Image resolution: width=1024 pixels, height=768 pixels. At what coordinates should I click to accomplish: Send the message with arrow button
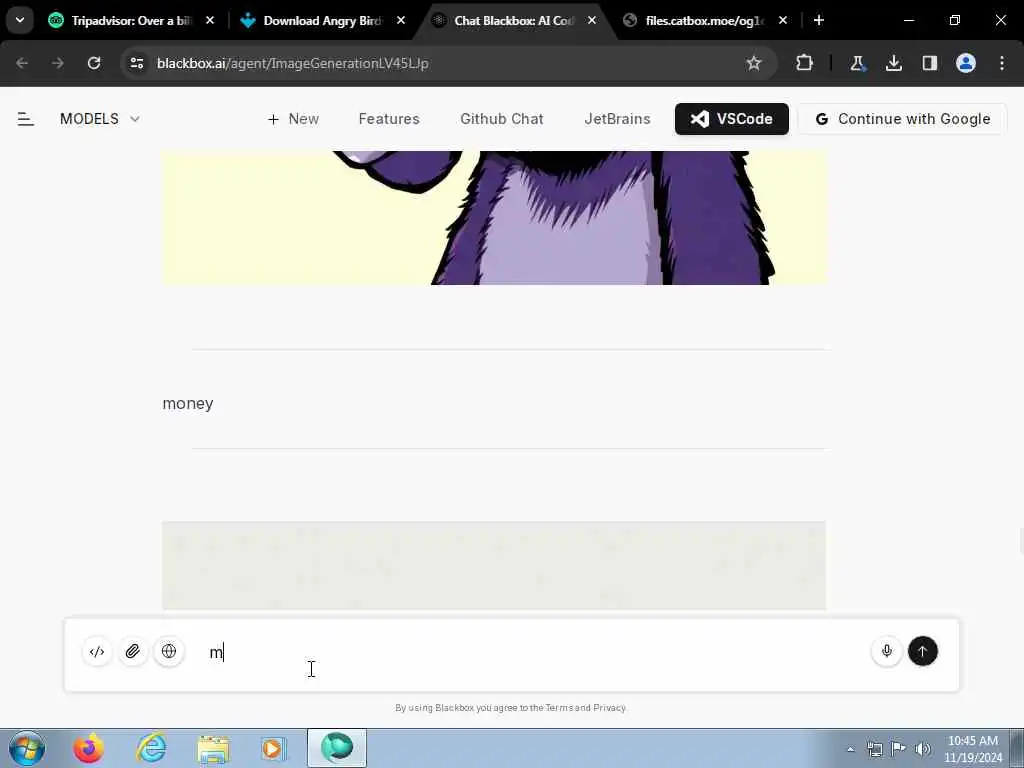click(922, 651)
